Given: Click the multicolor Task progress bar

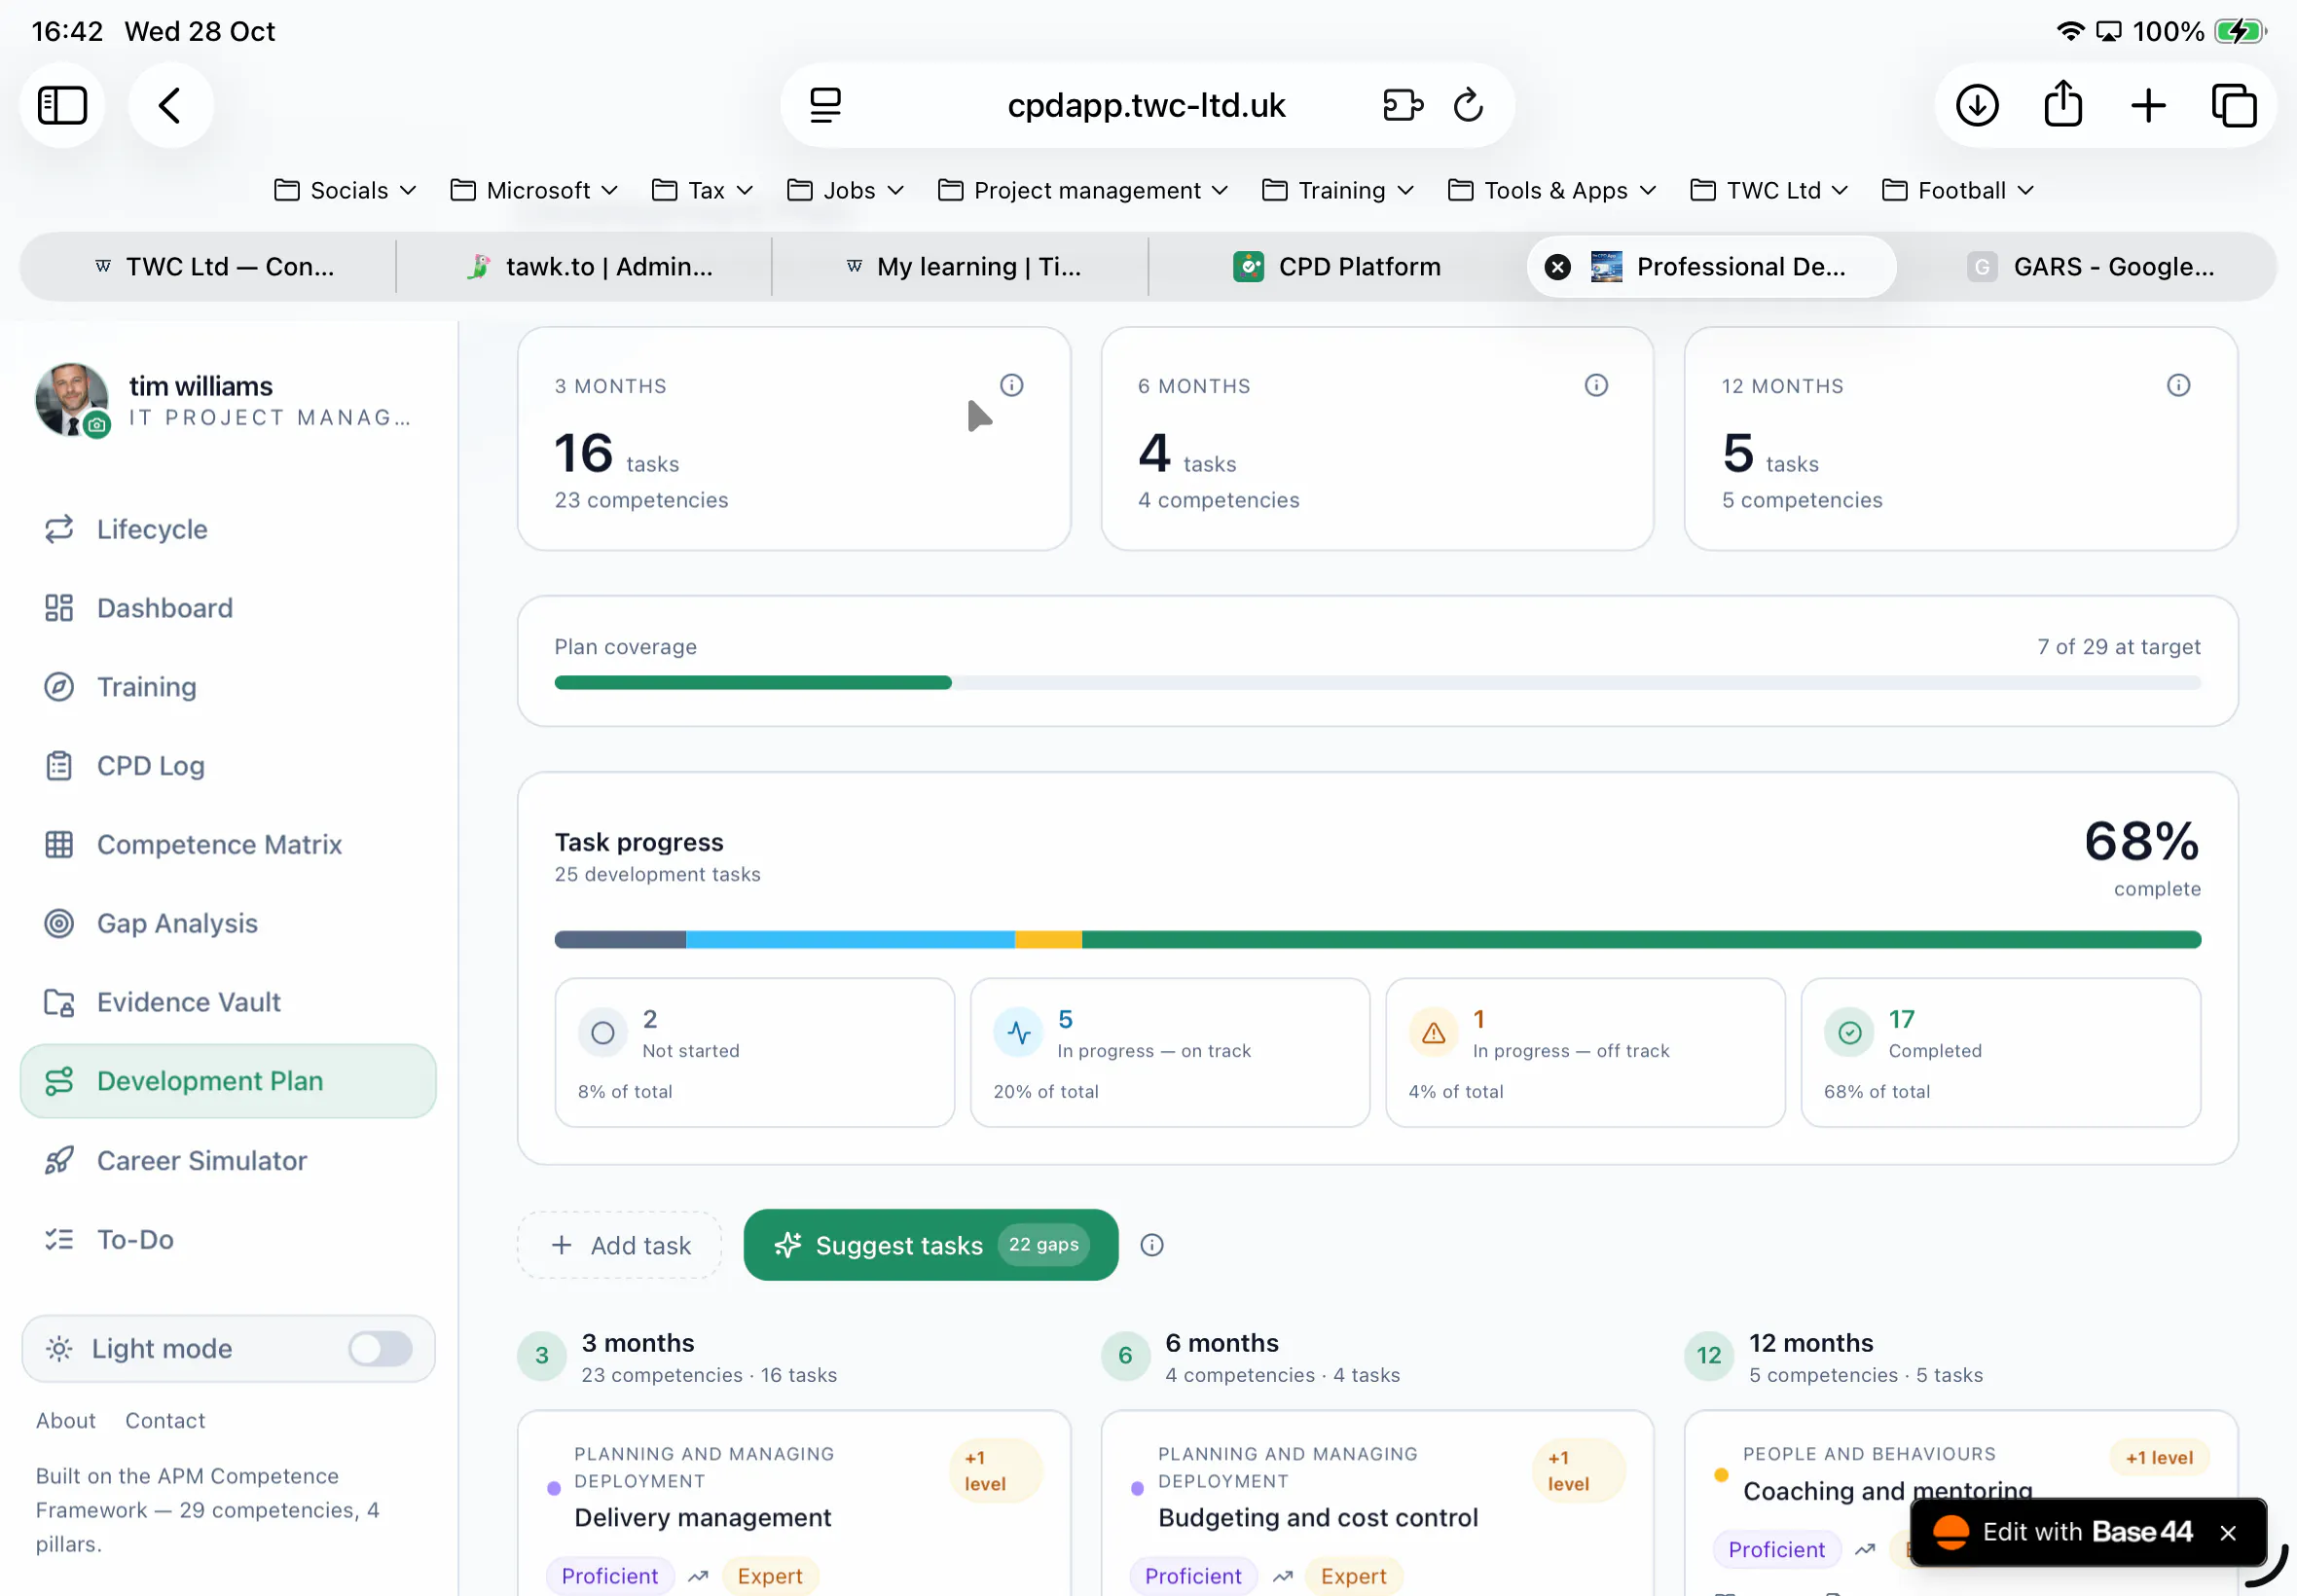Looking at the screenshot, I should coord(1377,940).
